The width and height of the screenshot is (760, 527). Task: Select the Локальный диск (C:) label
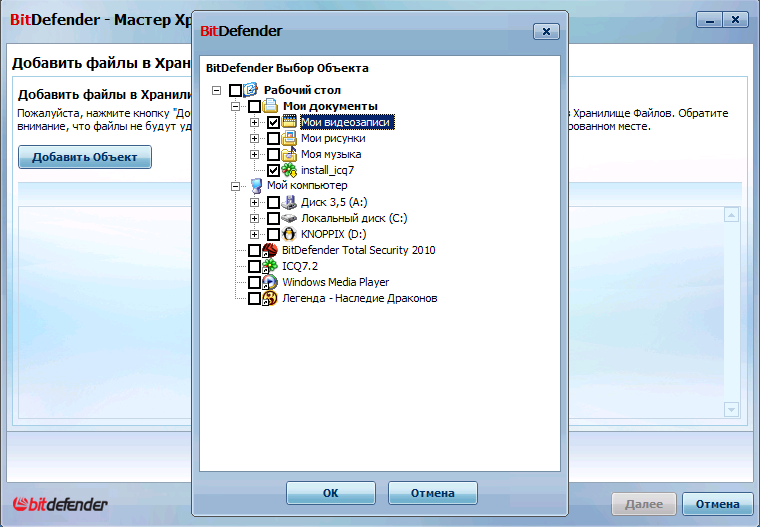[354, 218]
